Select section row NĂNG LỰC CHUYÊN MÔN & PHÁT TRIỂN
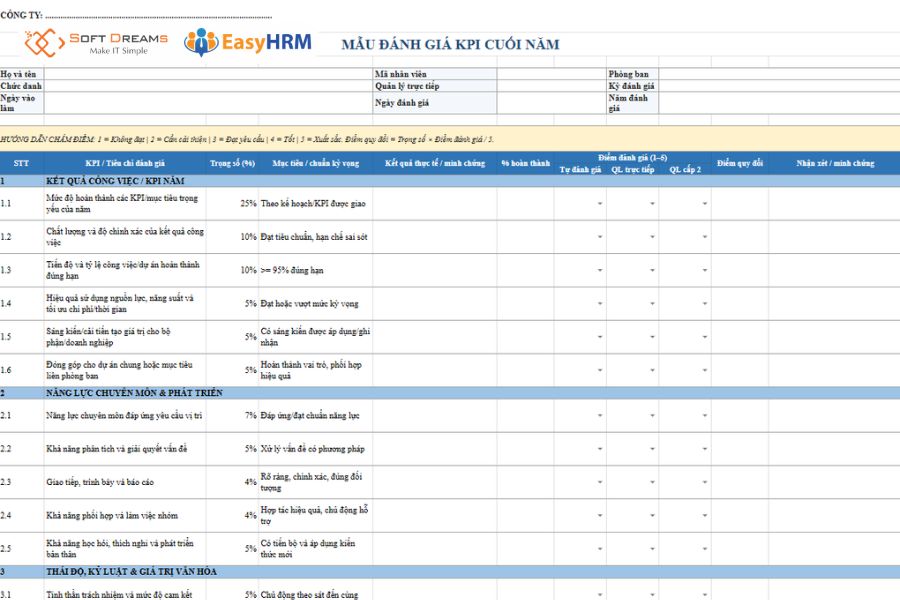The image size is (900, 600). point(450,393)
